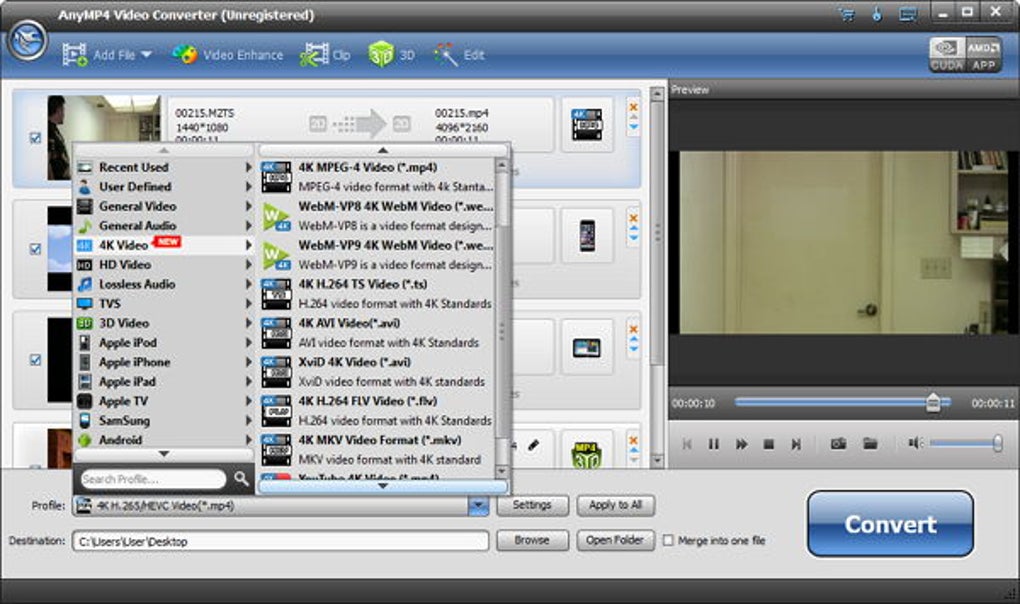This screenshot has width=1020, height=604.
Task: Choose WebM-VP9 4K WebM Video format
Action: pos(377,255)
